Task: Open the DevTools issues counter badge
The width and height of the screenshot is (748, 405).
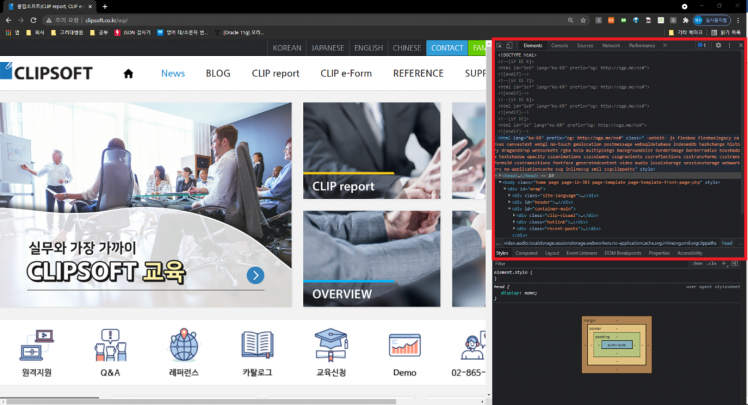Action: [702, 45]
